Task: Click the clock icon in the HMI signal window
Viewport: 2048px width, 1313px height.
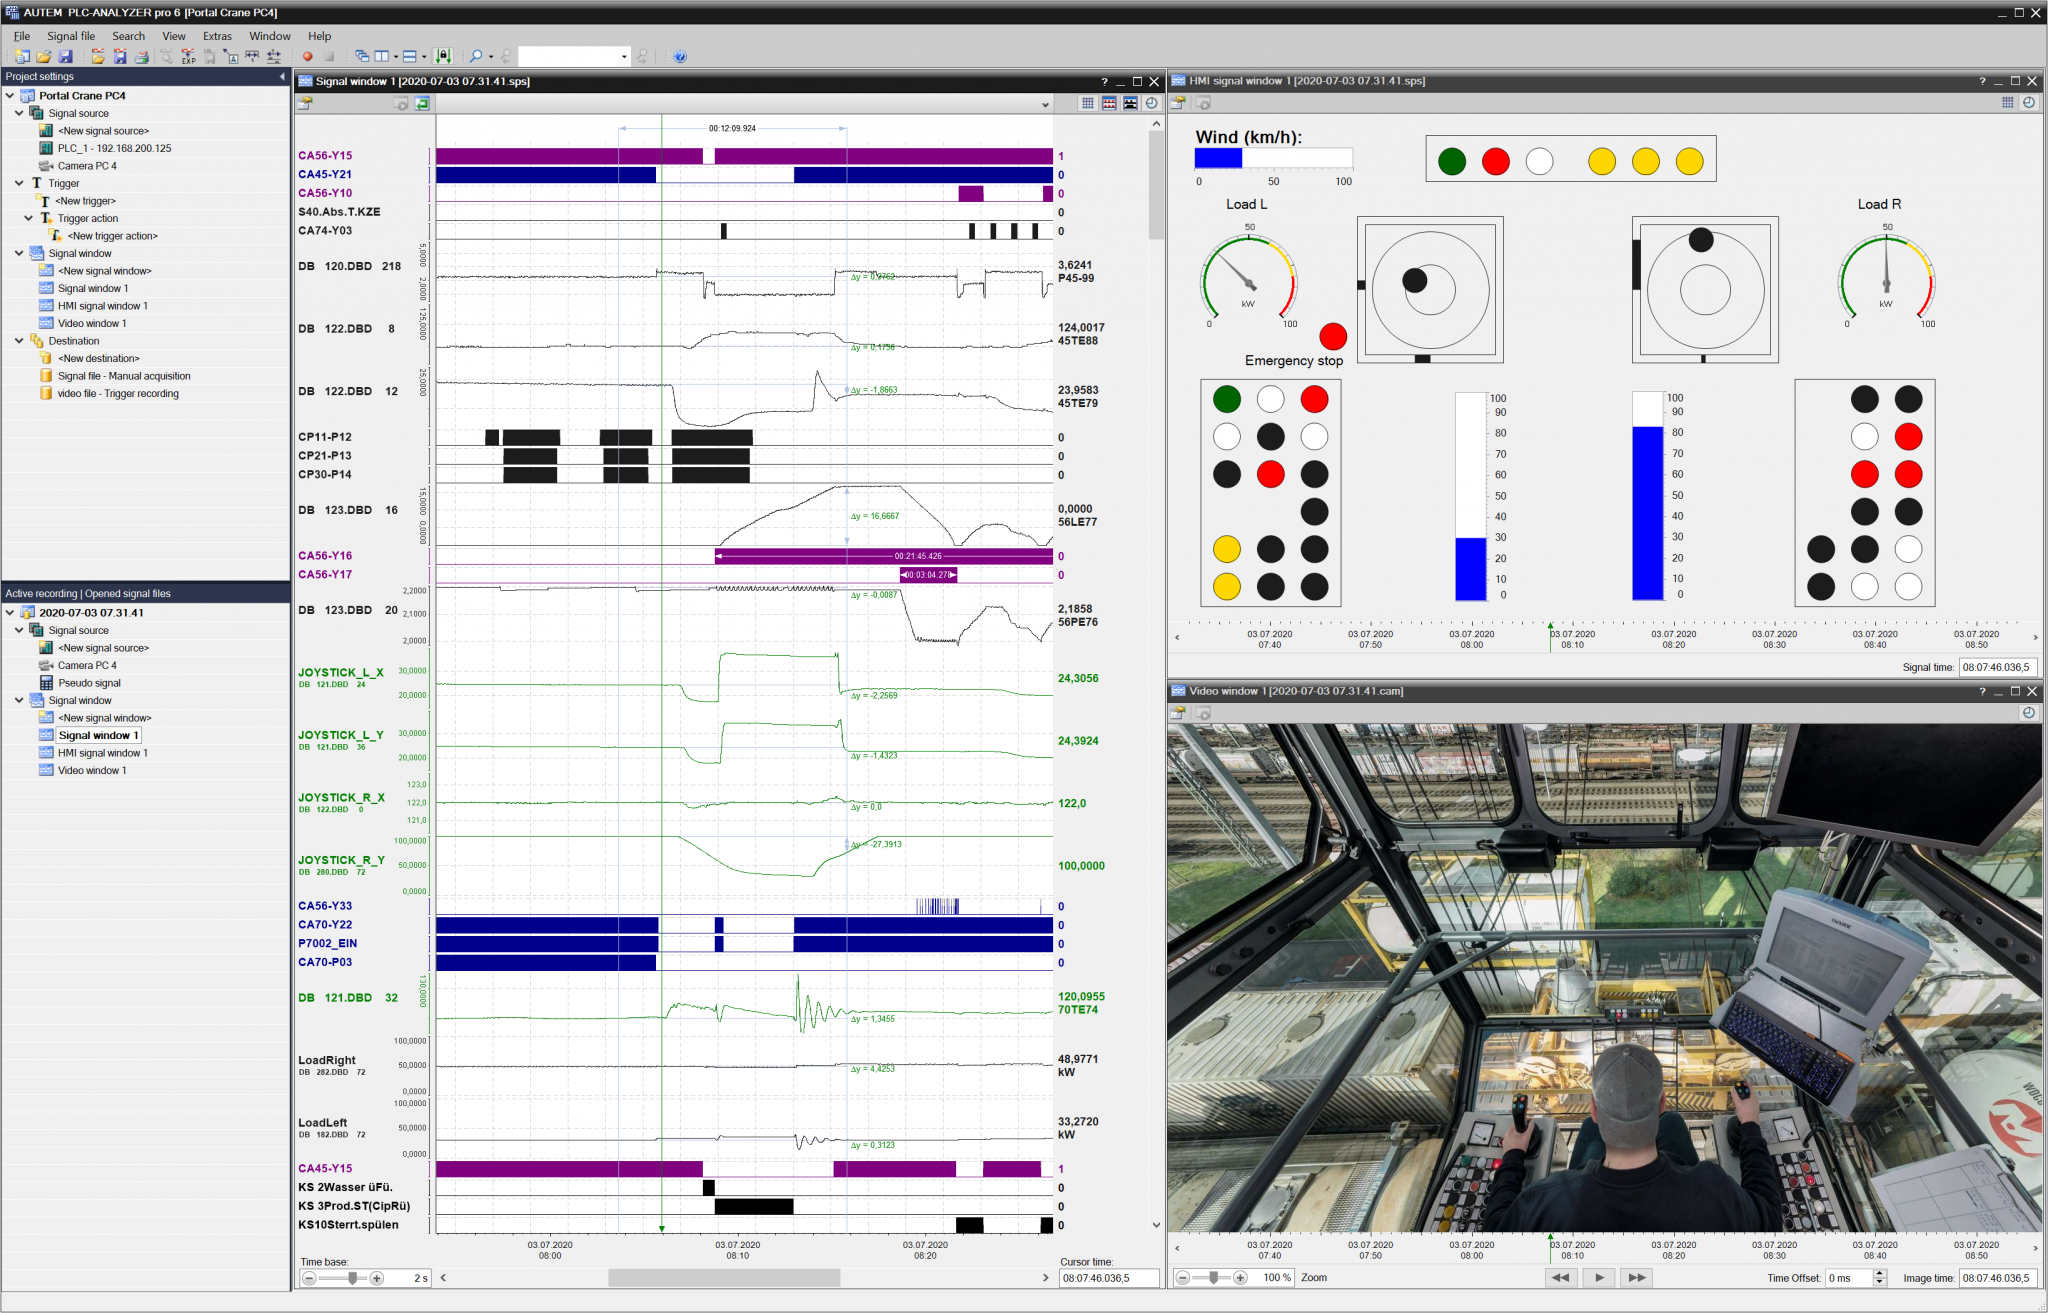Action: (2029, 102)
